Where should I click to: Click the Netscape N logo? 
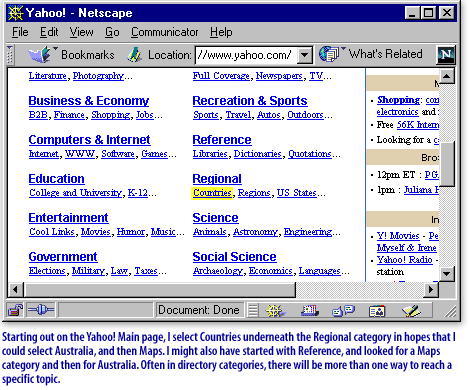[x=446, y=55]
